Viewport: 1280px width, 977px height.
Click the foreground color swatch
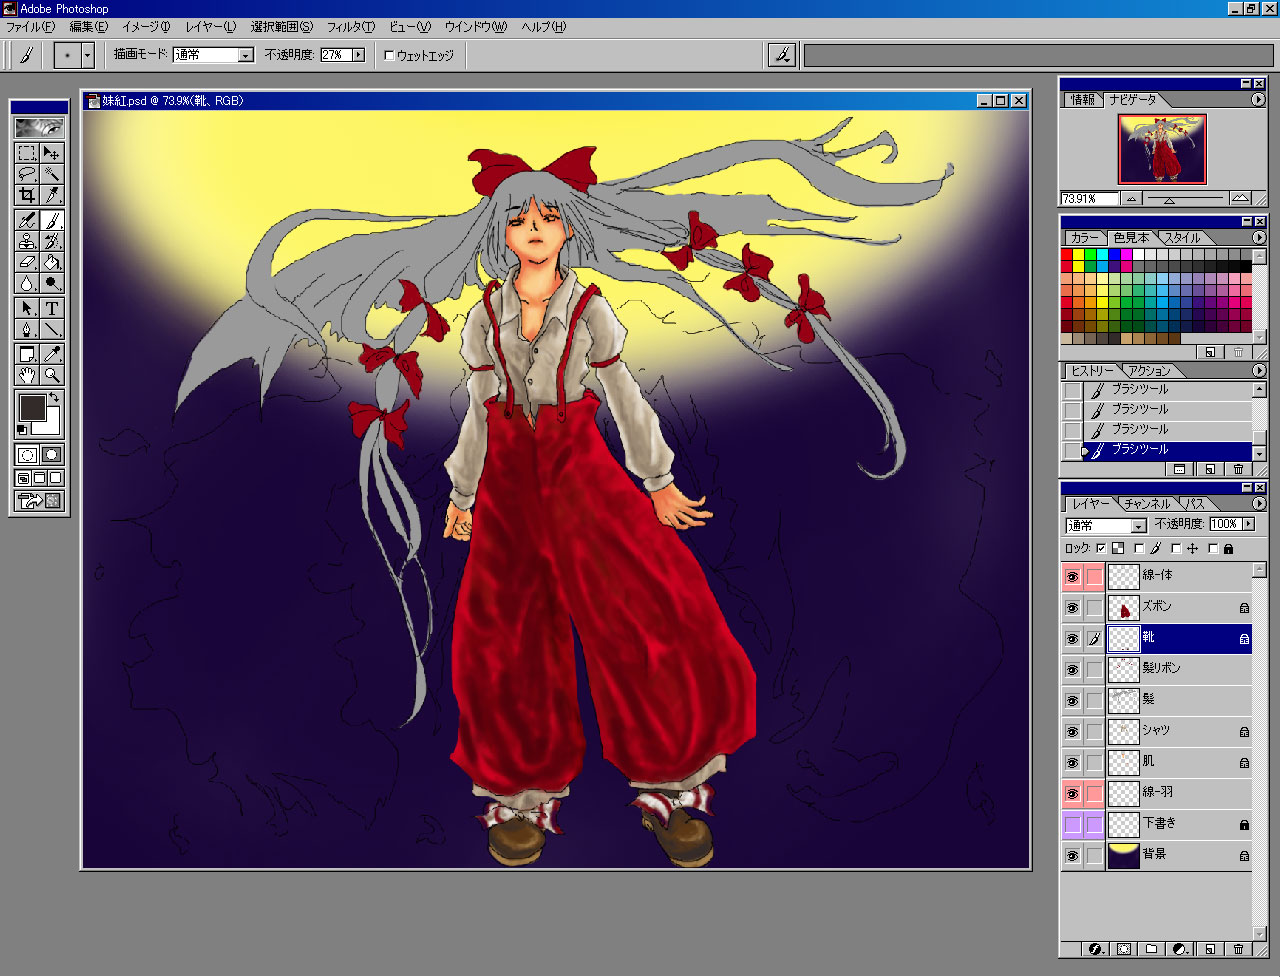coord(32,407)
